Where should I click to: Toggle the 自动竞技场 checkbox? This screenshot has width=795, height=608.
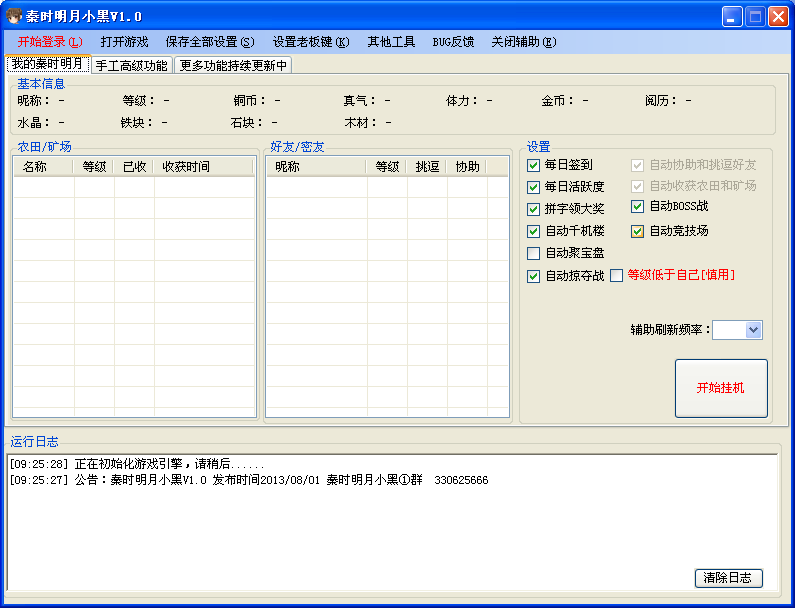click(x=637, y=231)
